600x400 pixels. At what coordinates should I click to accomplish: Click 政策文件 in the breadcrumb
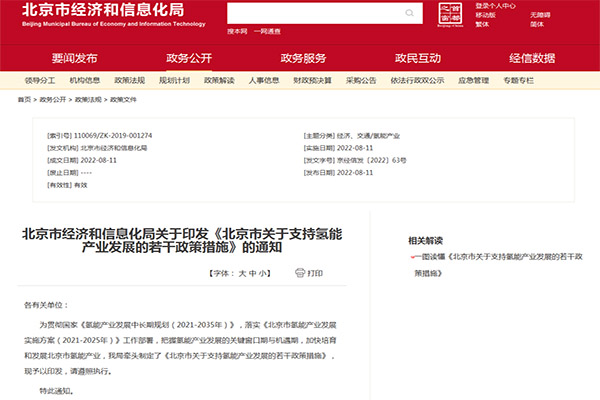point(123,100)
